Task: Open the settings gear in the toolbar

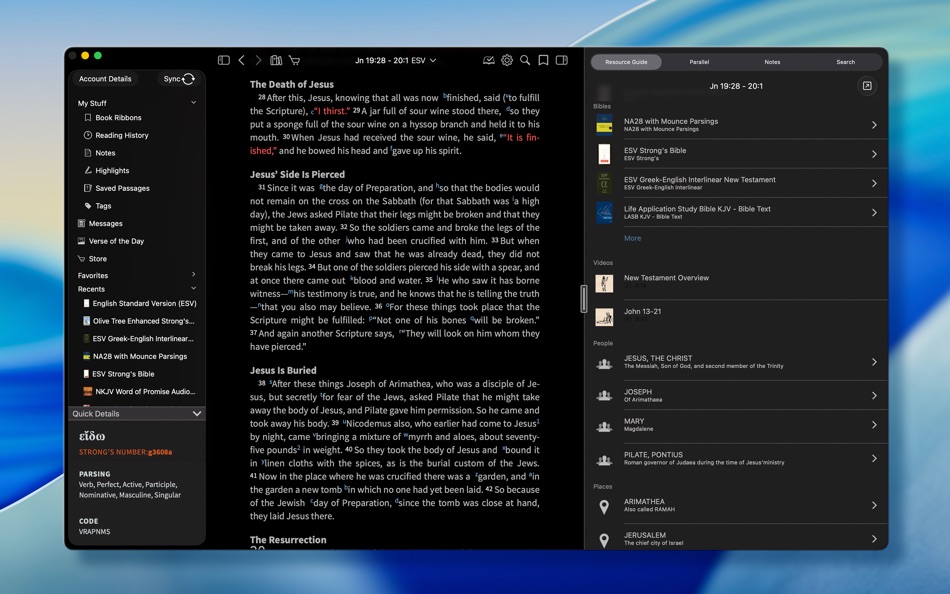Action: (508, 60)
